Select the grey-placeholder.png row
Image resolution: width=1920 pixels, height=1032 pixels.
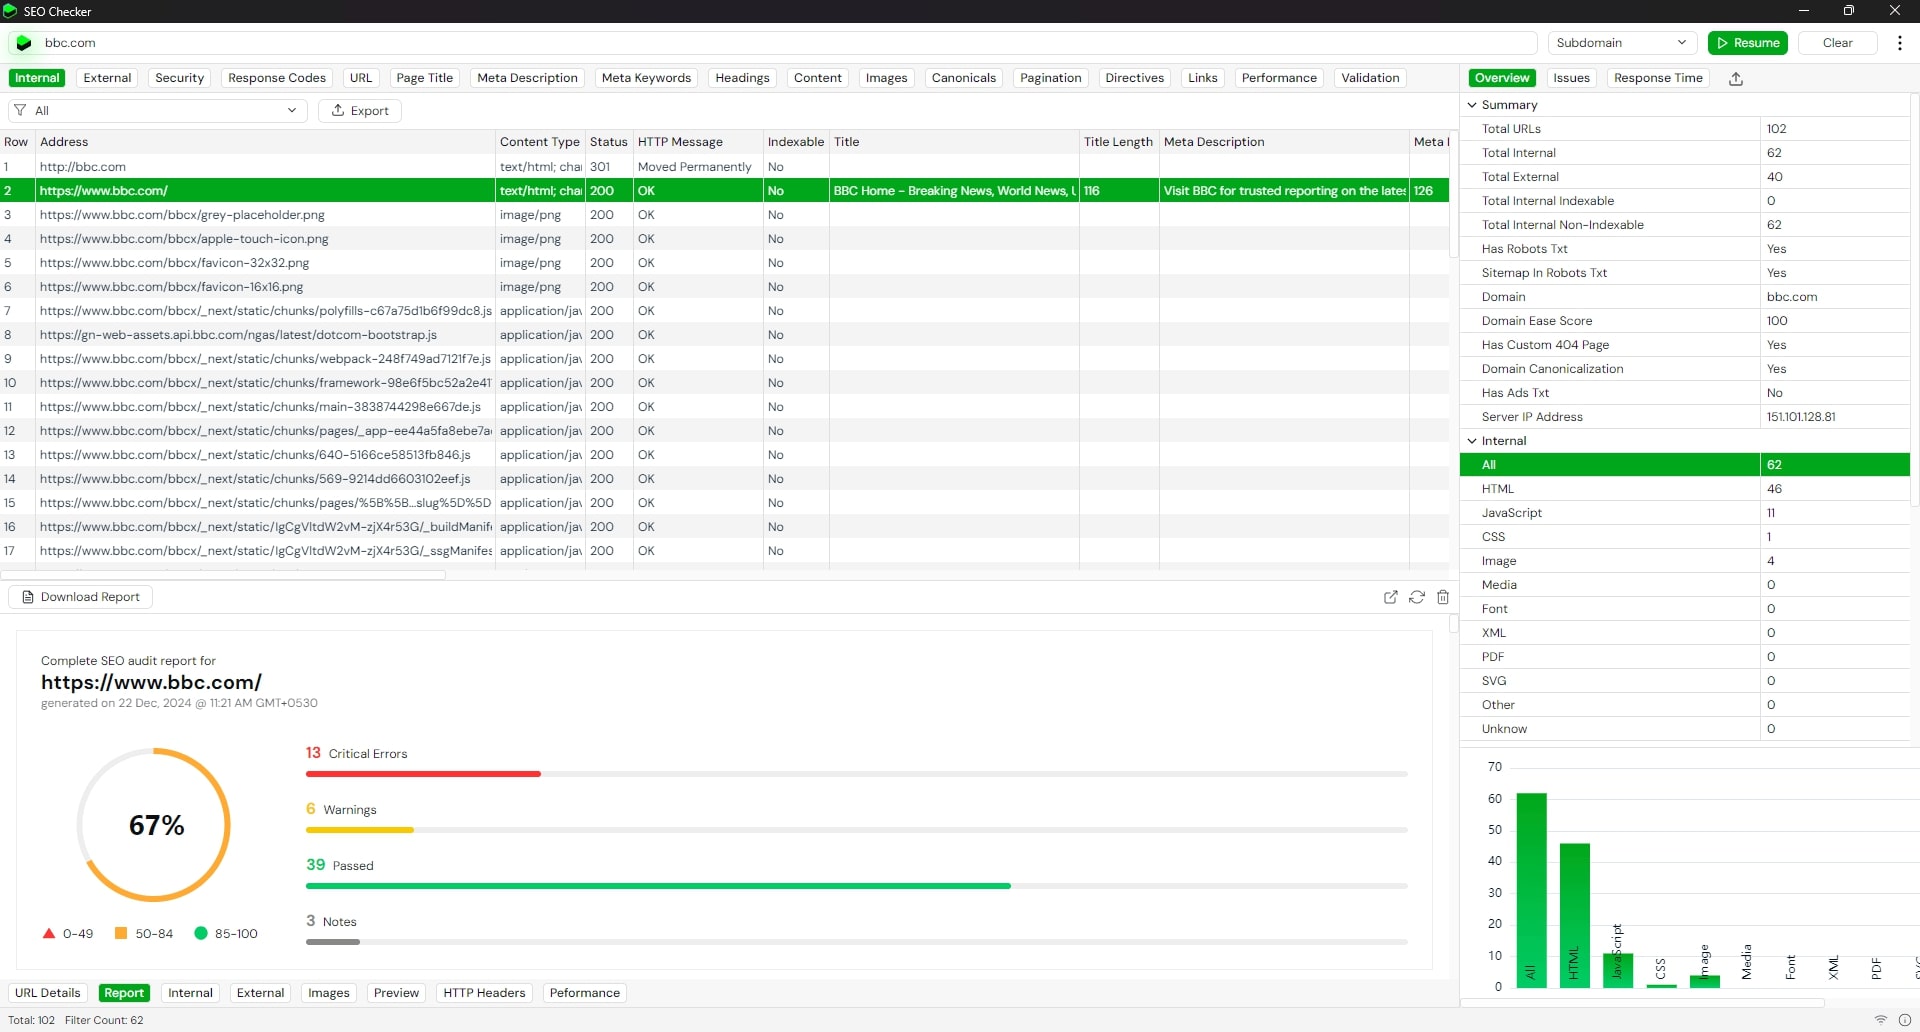pos(724,215)
